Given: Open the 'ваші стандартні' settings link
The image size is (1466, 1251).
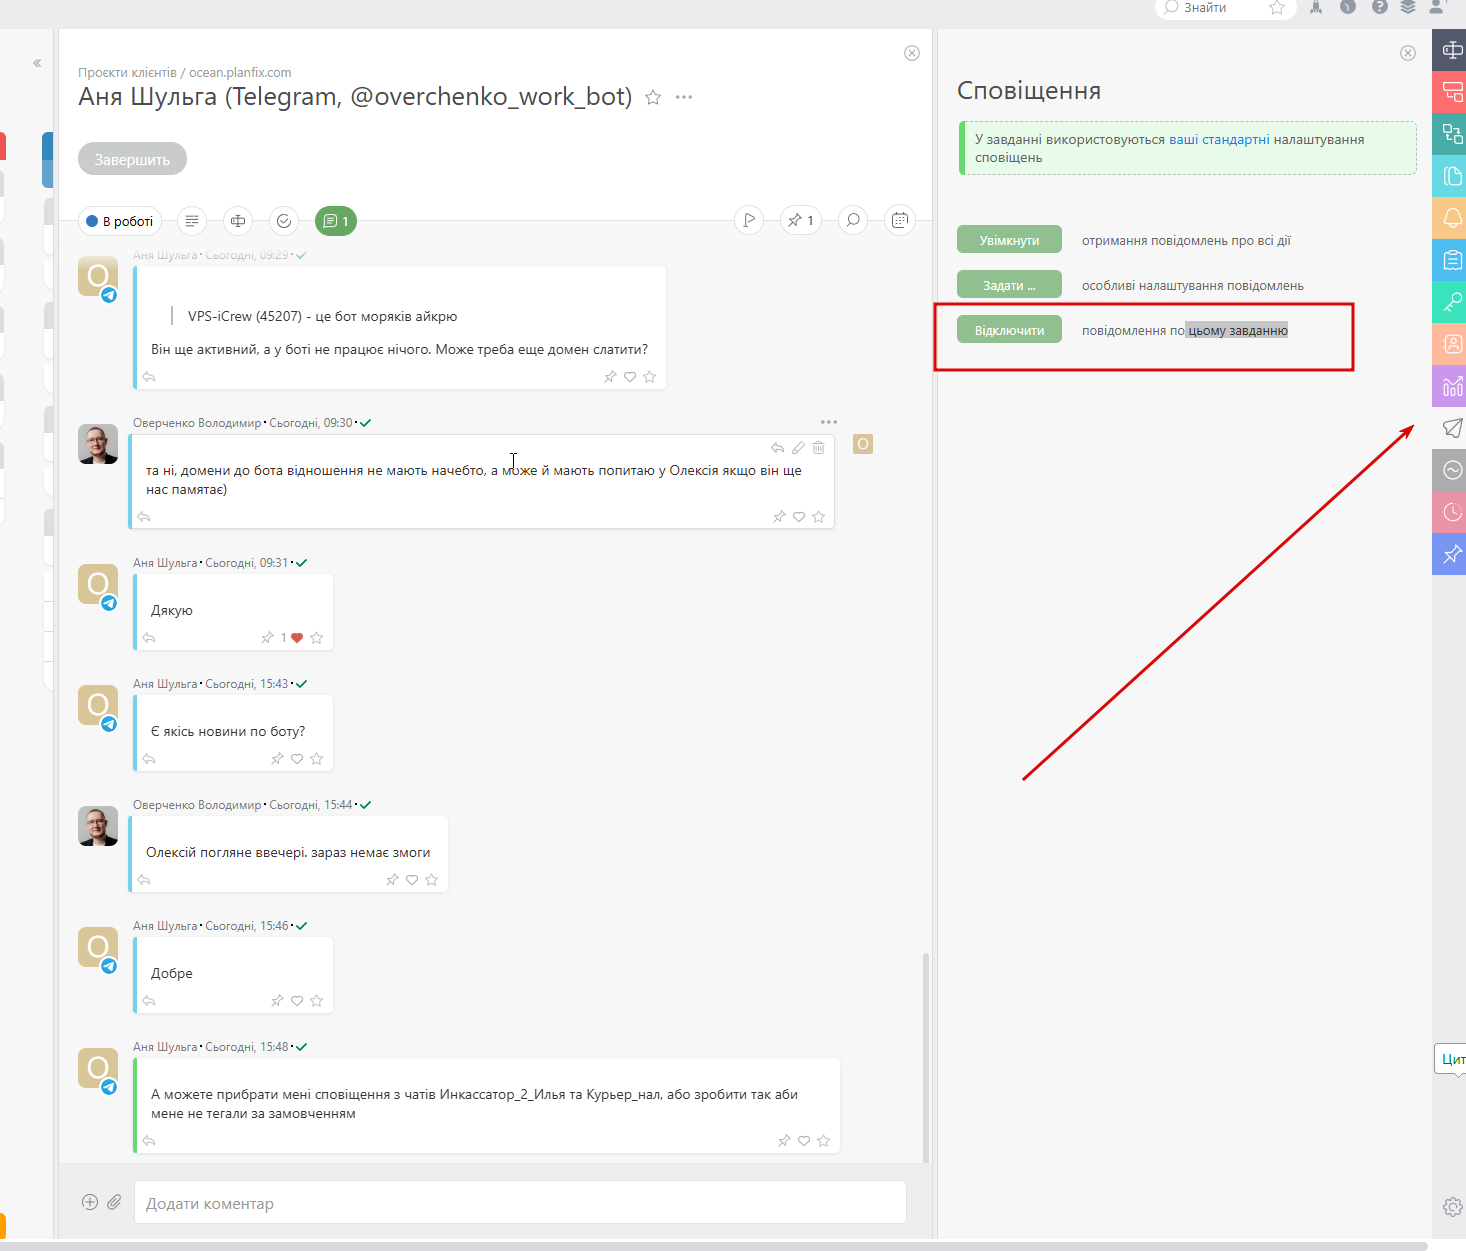Looking at the screenshot, I should point(1219,139).
